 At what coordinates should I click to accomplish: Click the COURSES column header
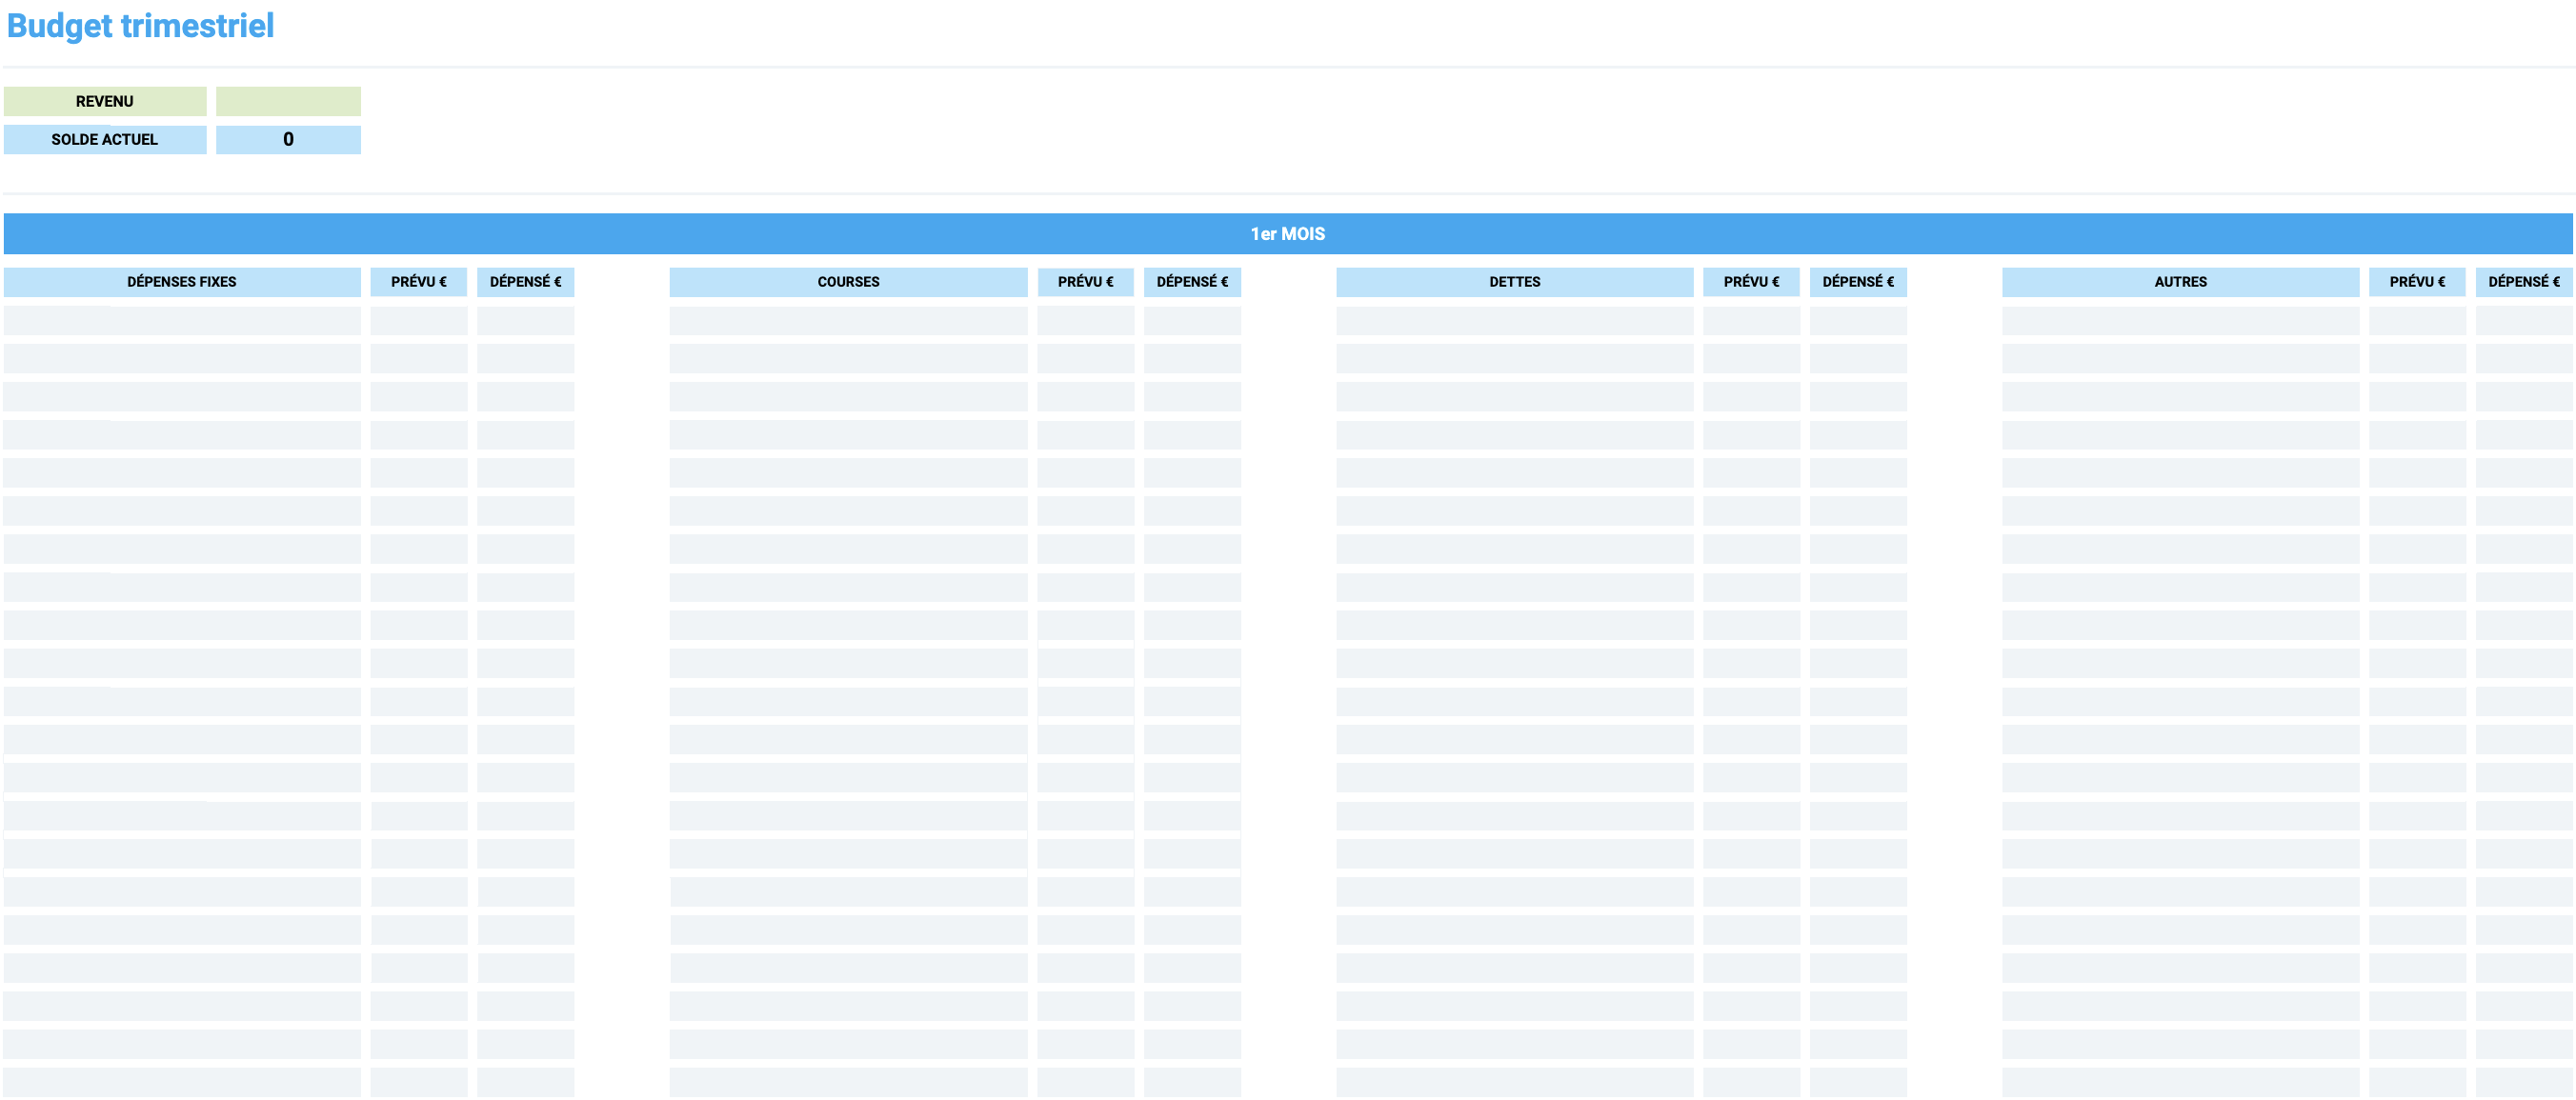849,282
